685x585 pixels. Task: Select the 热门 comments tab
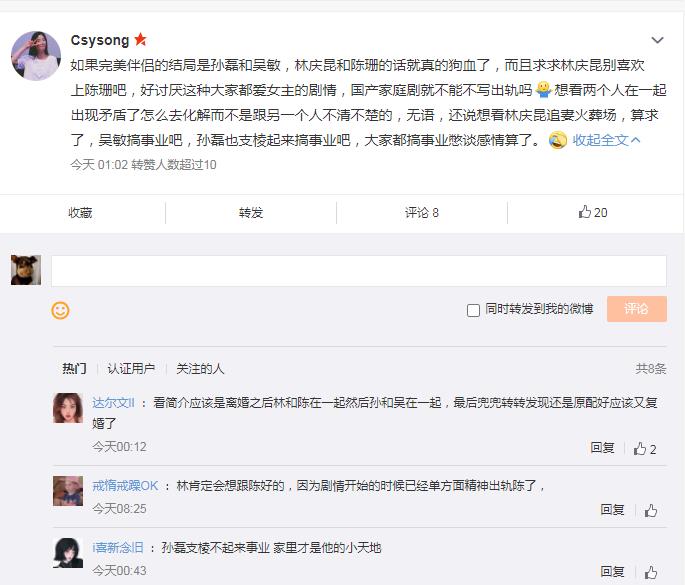[74, 369]
